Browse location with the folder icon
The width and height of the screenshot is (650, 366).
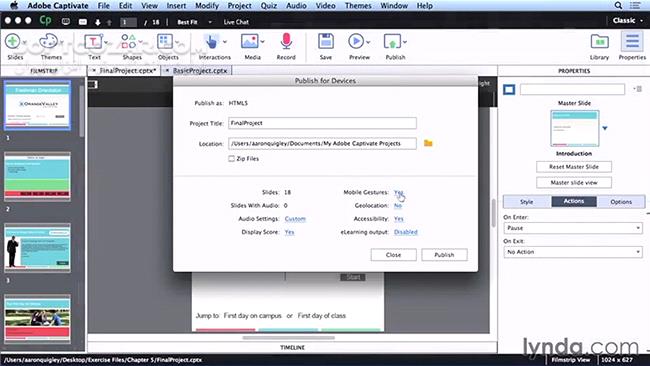coord(428,143)
